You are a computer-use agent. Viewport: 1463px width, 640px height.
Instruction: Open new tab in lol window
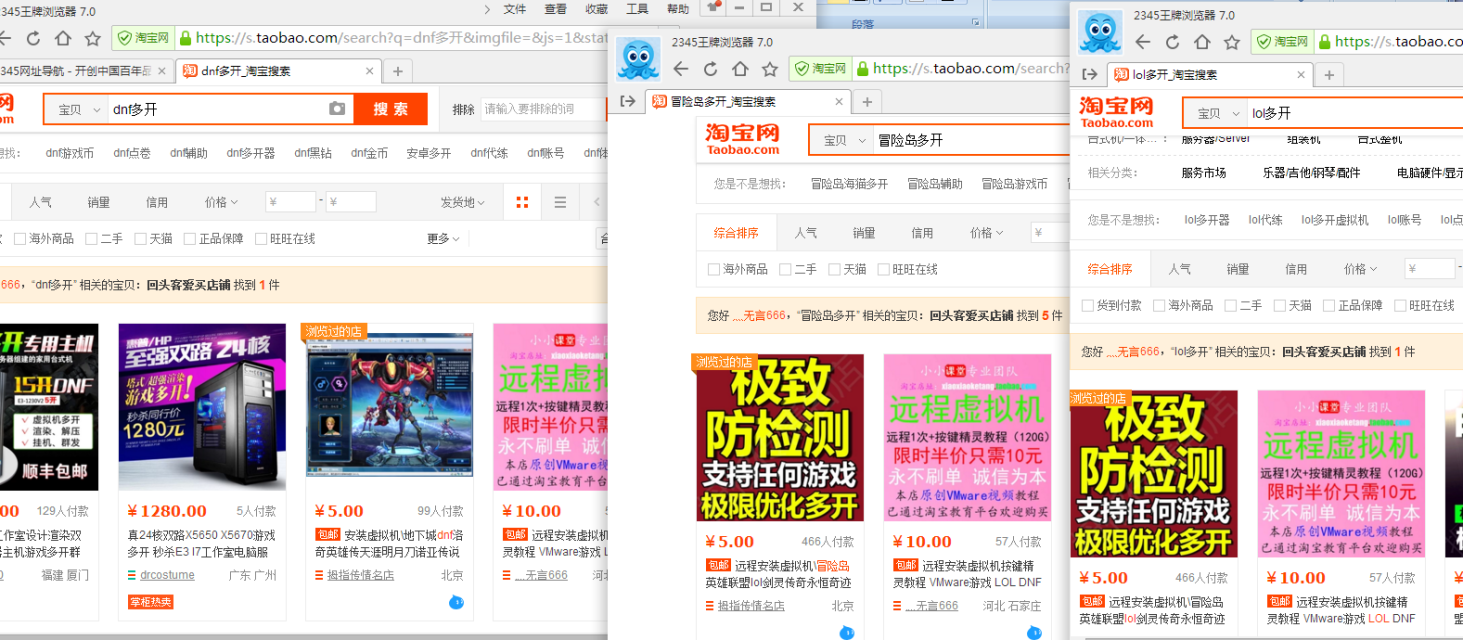click(x=1328, y=75)
